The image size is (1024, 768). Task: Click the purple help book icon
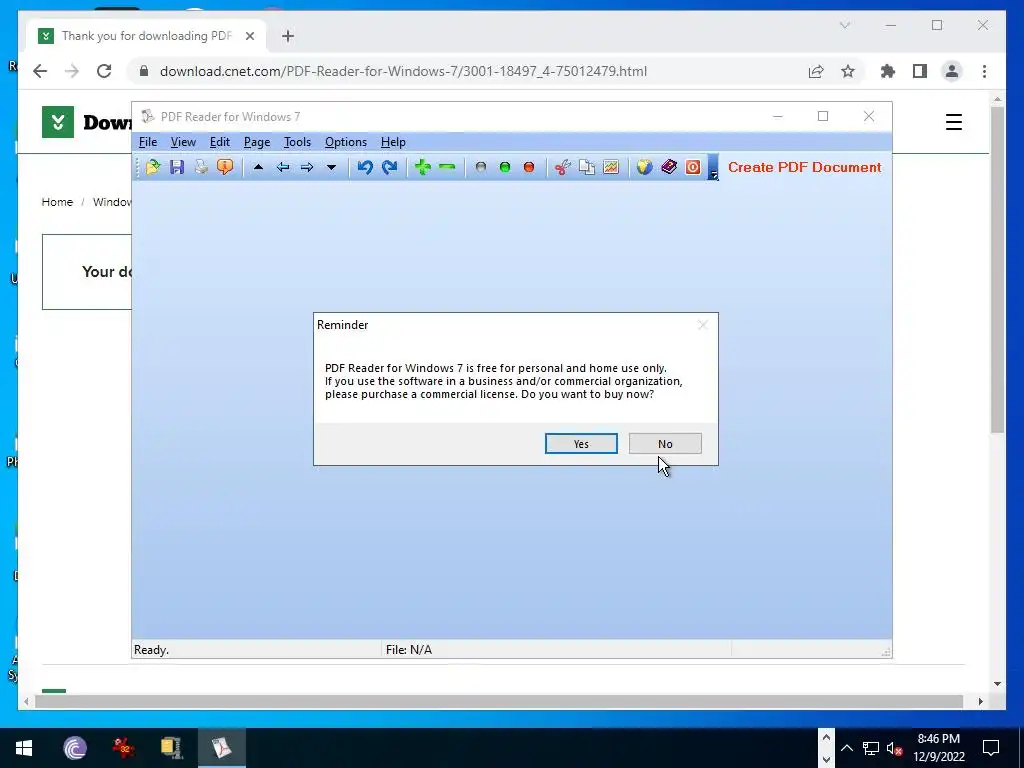669,167
